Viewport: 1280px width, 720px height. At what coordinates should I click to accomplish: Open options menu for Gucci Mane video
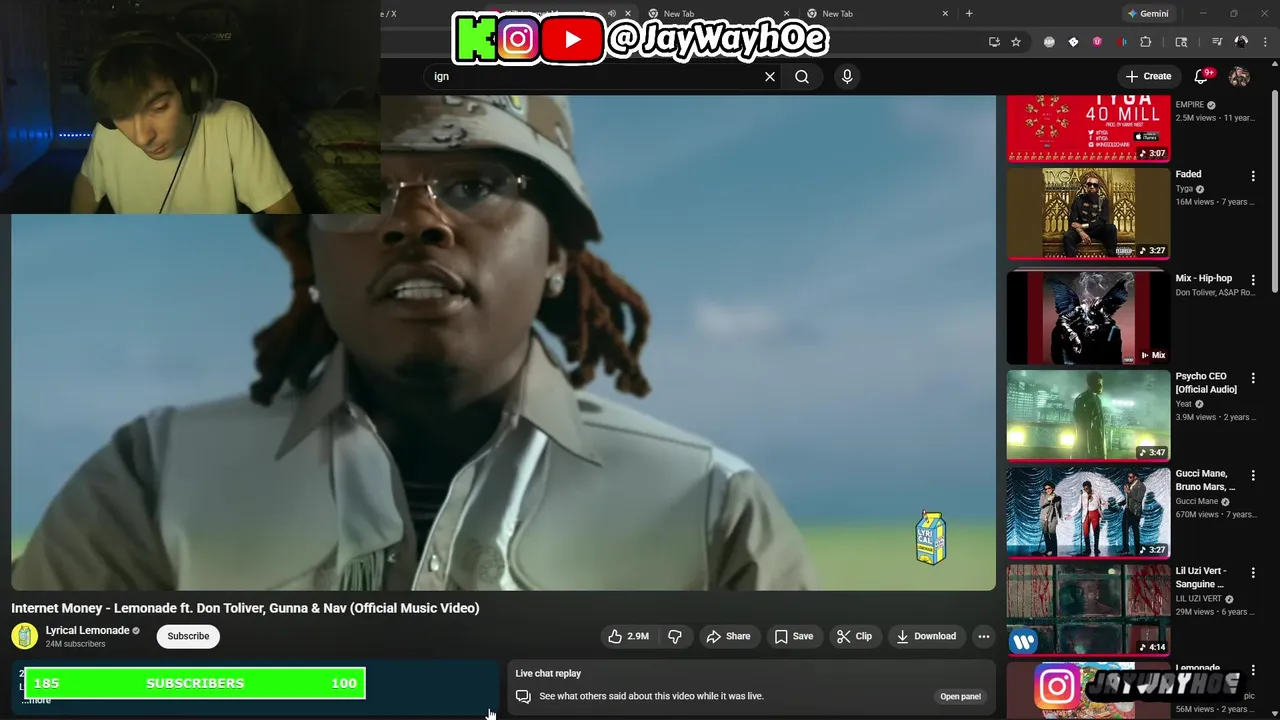pyautogui.click(x=1253, y=475)
